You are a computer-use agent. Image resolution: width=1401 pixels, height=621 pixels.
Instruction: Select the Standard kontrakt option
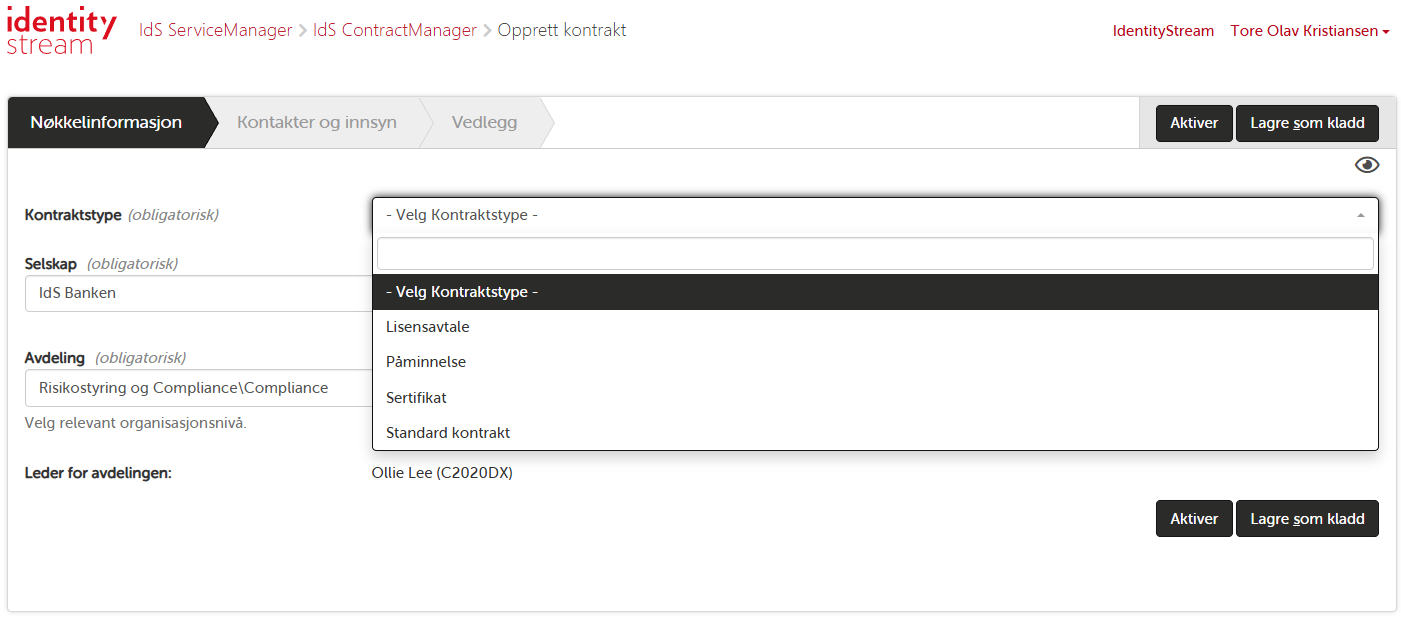click(448, 433)
